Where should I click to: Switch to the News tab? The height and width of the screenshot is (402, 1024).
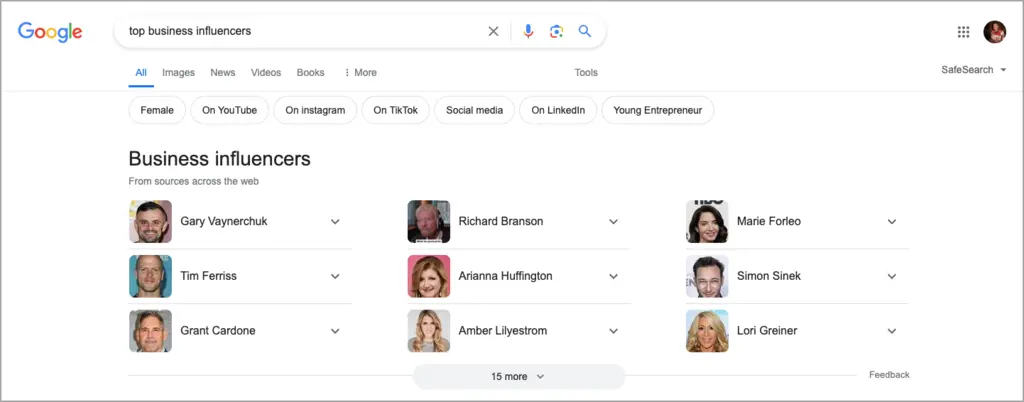coord(223,73)
